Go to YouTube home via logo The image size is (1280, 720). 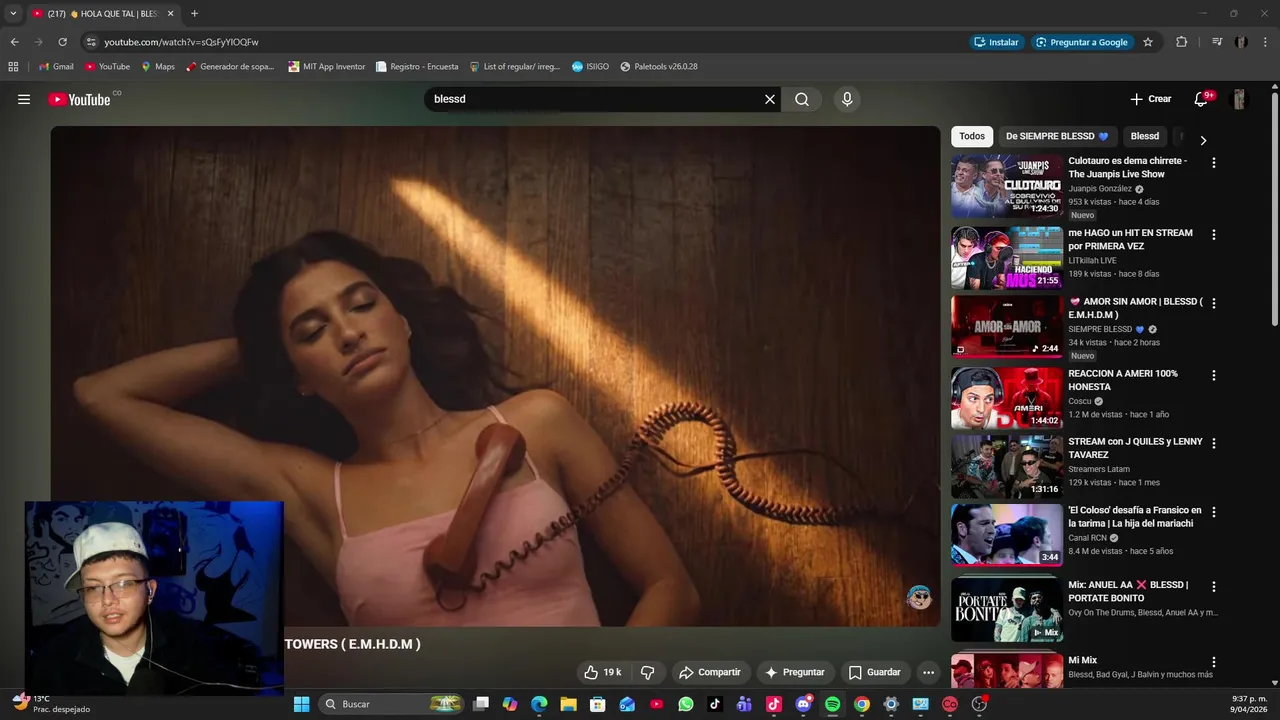click(x=79, y=99)
